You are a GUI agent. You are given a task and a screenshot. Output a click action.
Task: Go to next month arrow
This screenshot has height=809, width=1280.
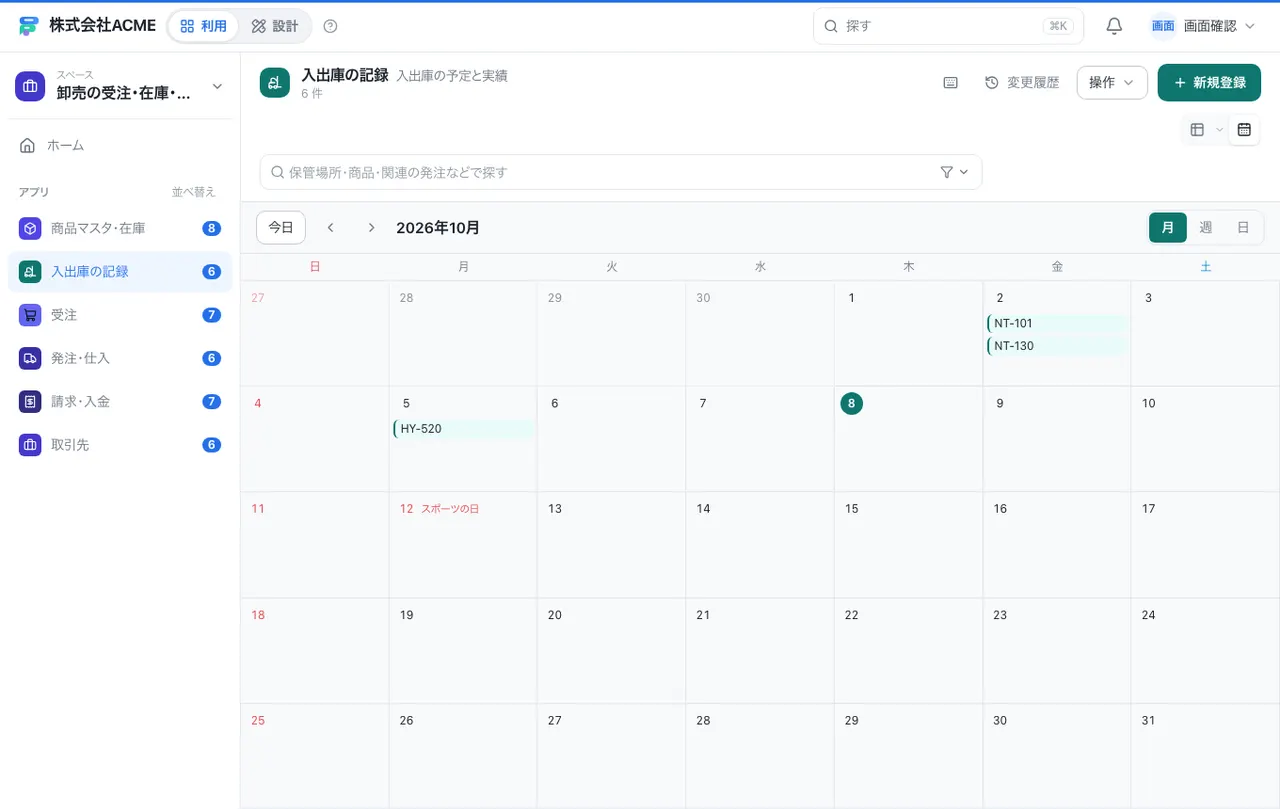point(371,228)
